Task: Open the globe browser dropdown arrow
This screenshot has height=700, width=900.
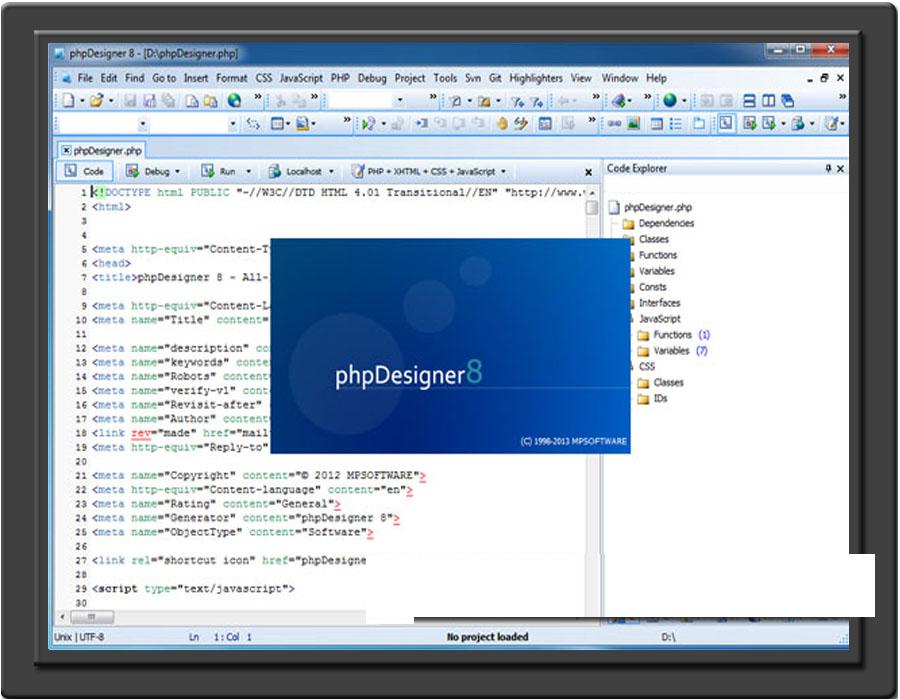Action: click(684, 101)
